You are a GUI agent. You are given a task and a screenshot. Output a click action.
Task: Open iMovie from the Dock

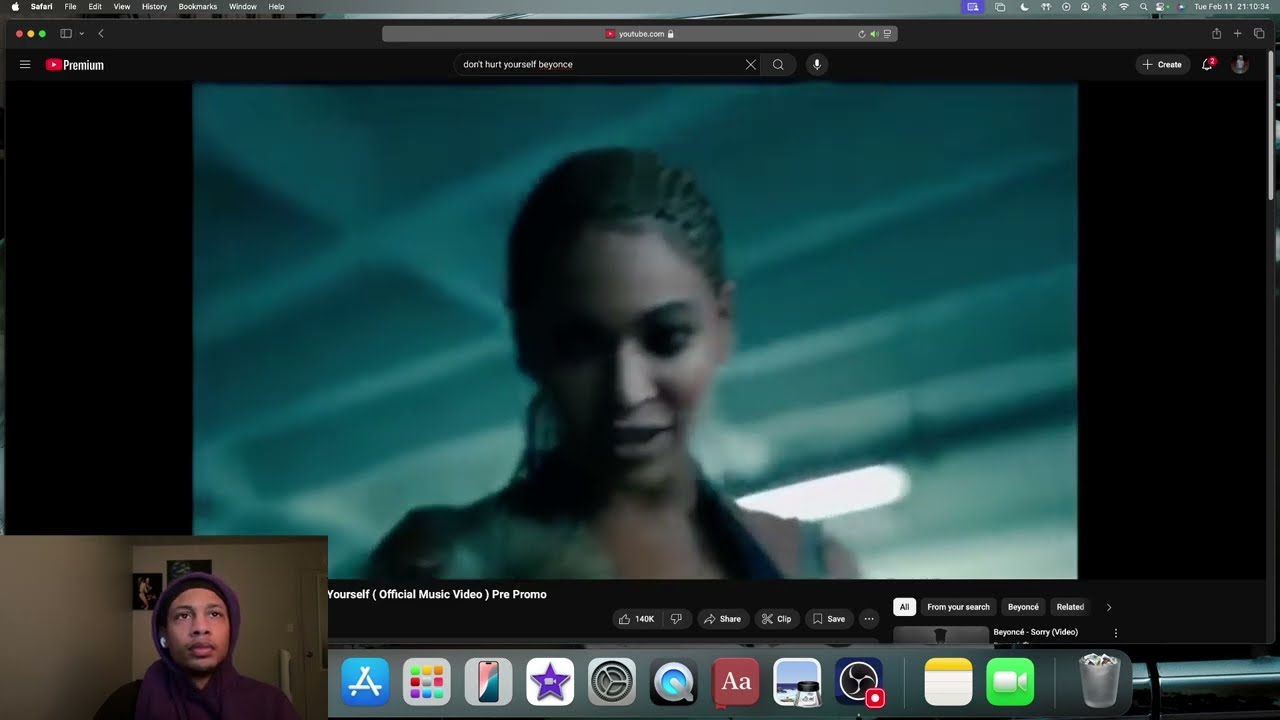(x=550, y=682)
